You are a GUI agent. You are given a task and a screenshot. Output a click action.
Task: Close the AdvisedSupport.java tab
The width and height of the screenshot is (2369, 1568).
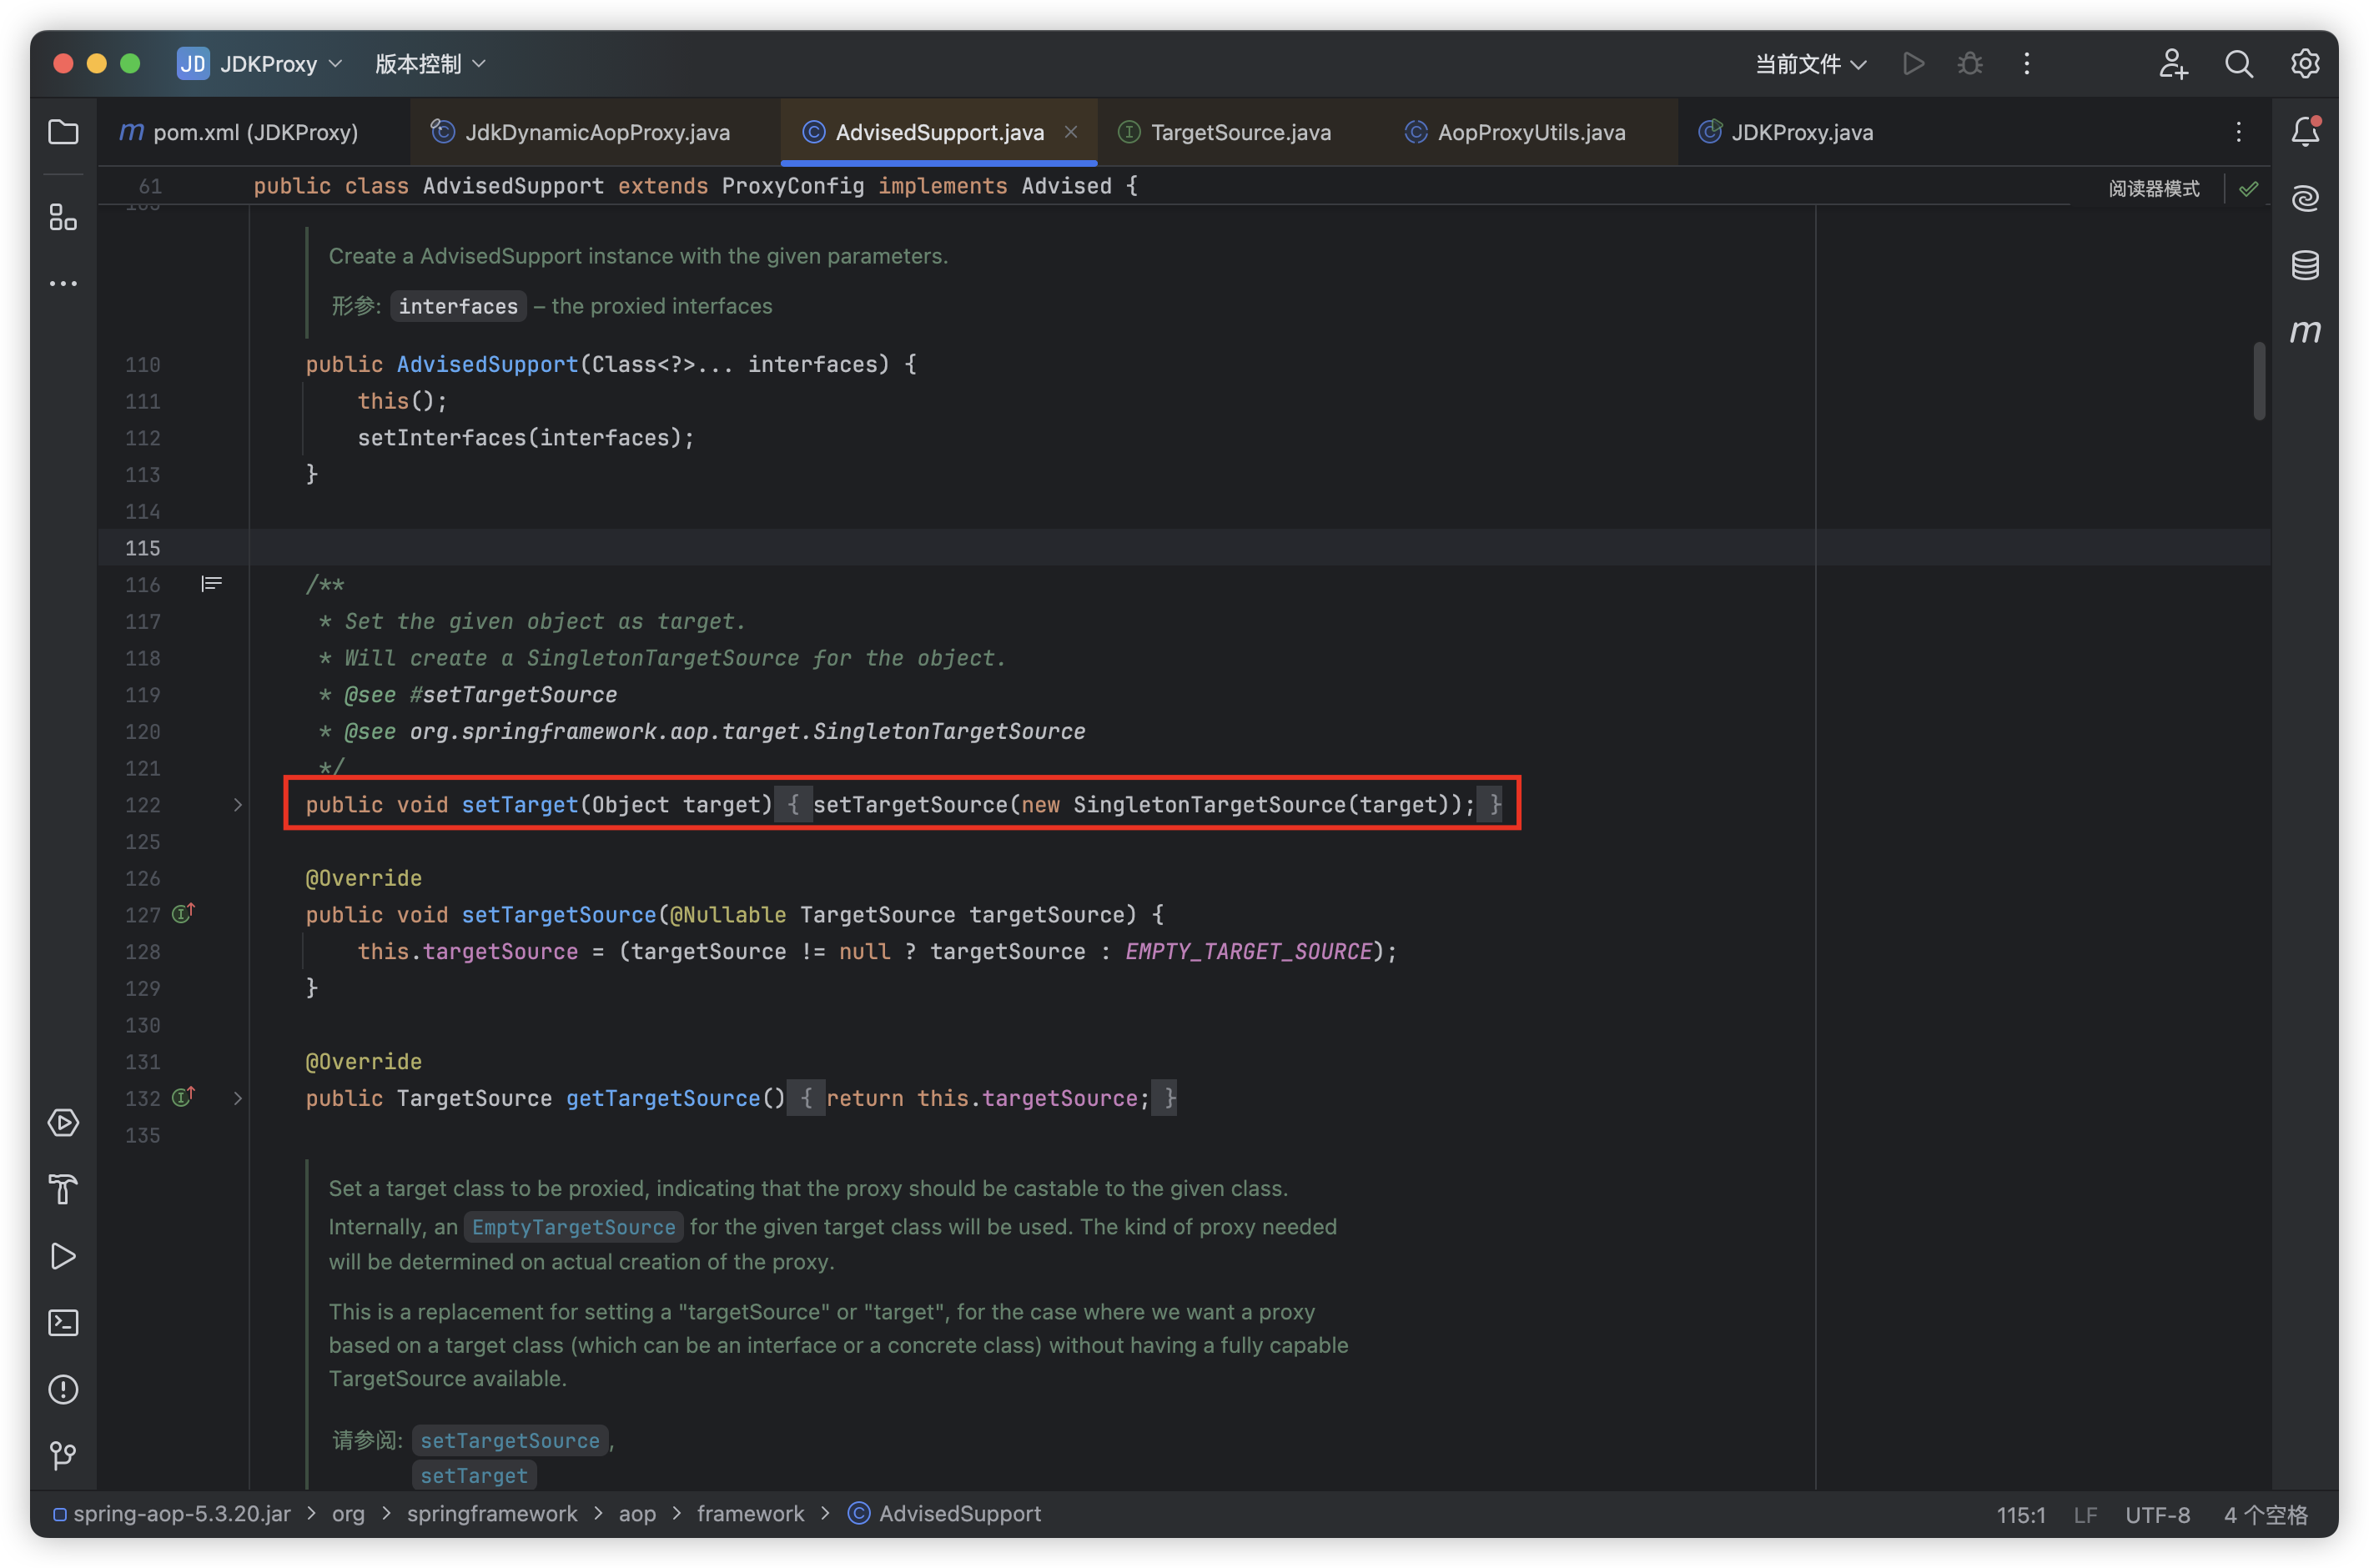tap(1070, 131)
